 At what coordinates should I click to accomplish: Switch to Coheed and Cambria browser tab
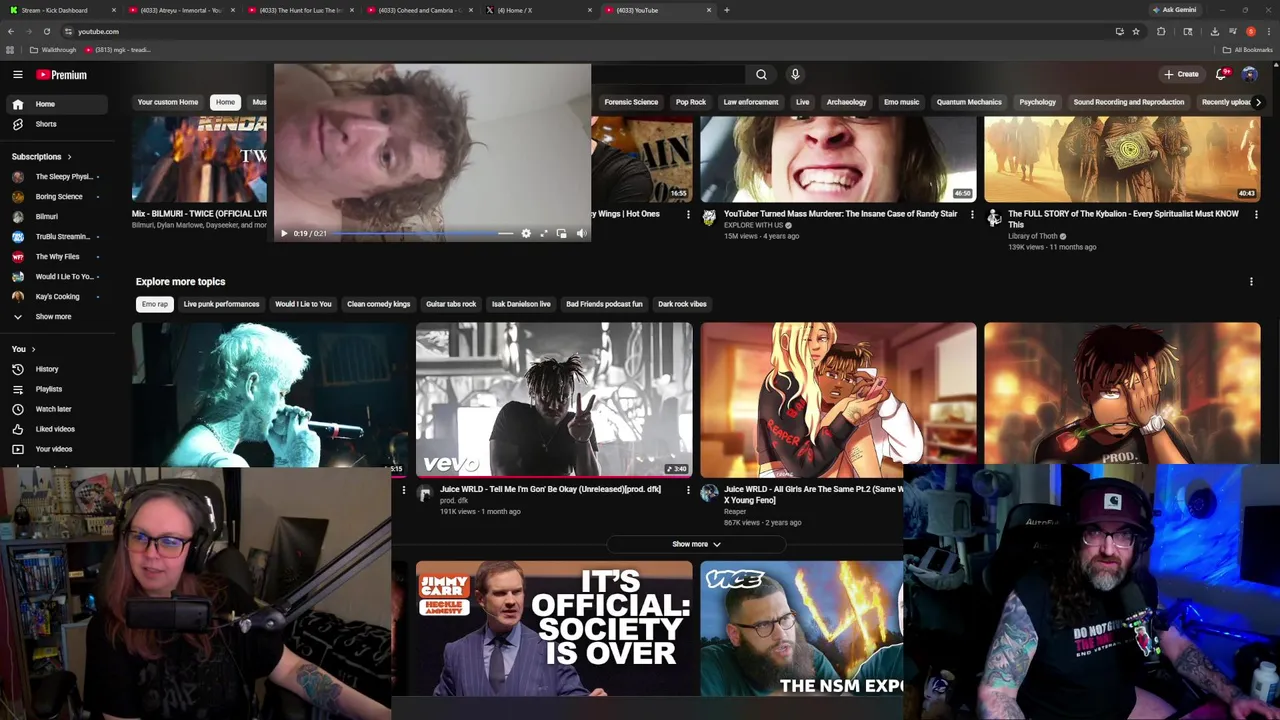click(x=420, y=10)
